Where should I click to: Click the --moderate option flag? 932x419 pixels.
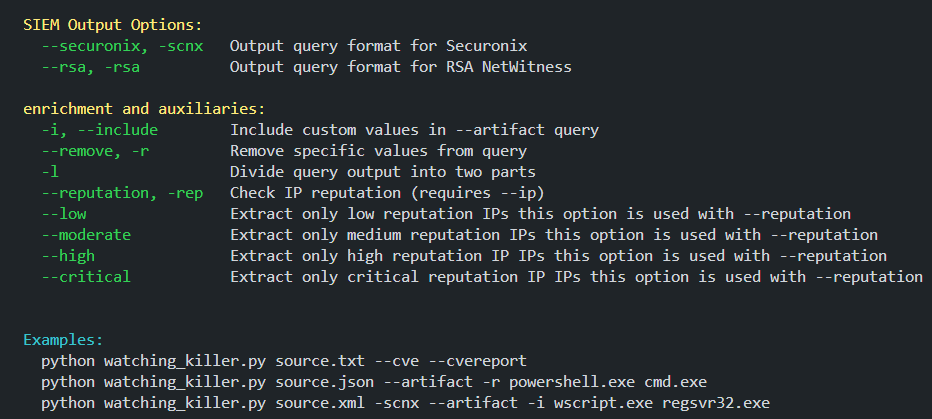[86, 235]
